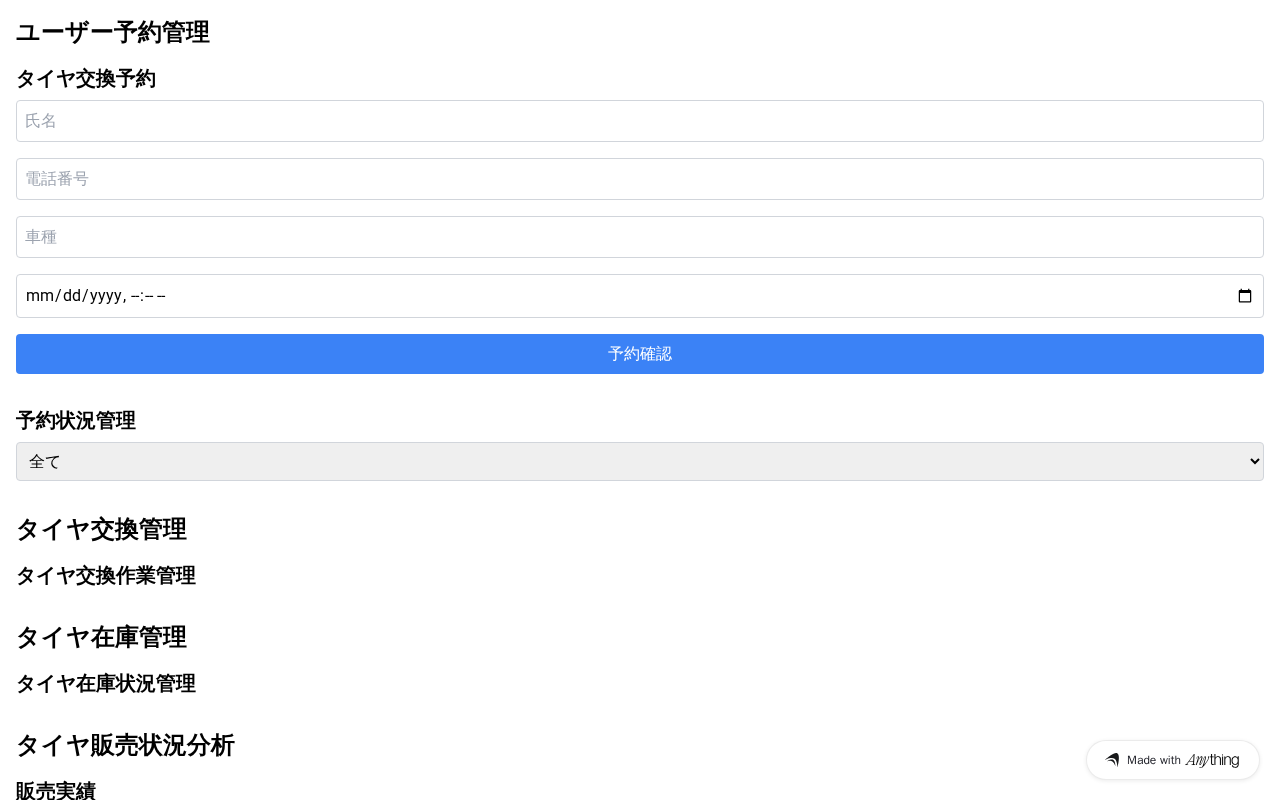
Task: Select the 車種 vehicle type field
Action: pos(640,237)
